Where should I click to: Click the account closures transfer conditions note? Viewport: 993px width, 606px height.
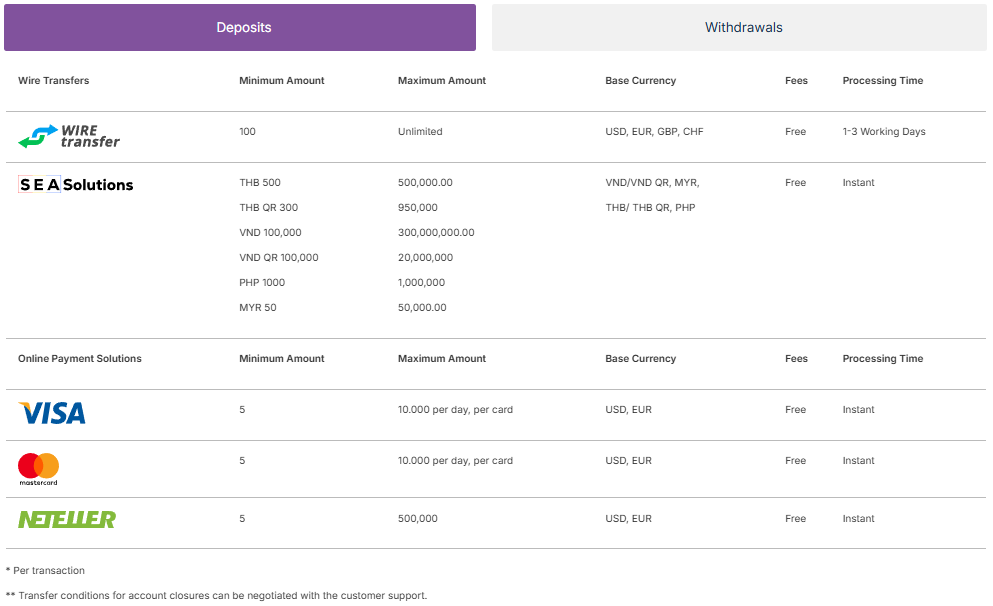(216, 596)
